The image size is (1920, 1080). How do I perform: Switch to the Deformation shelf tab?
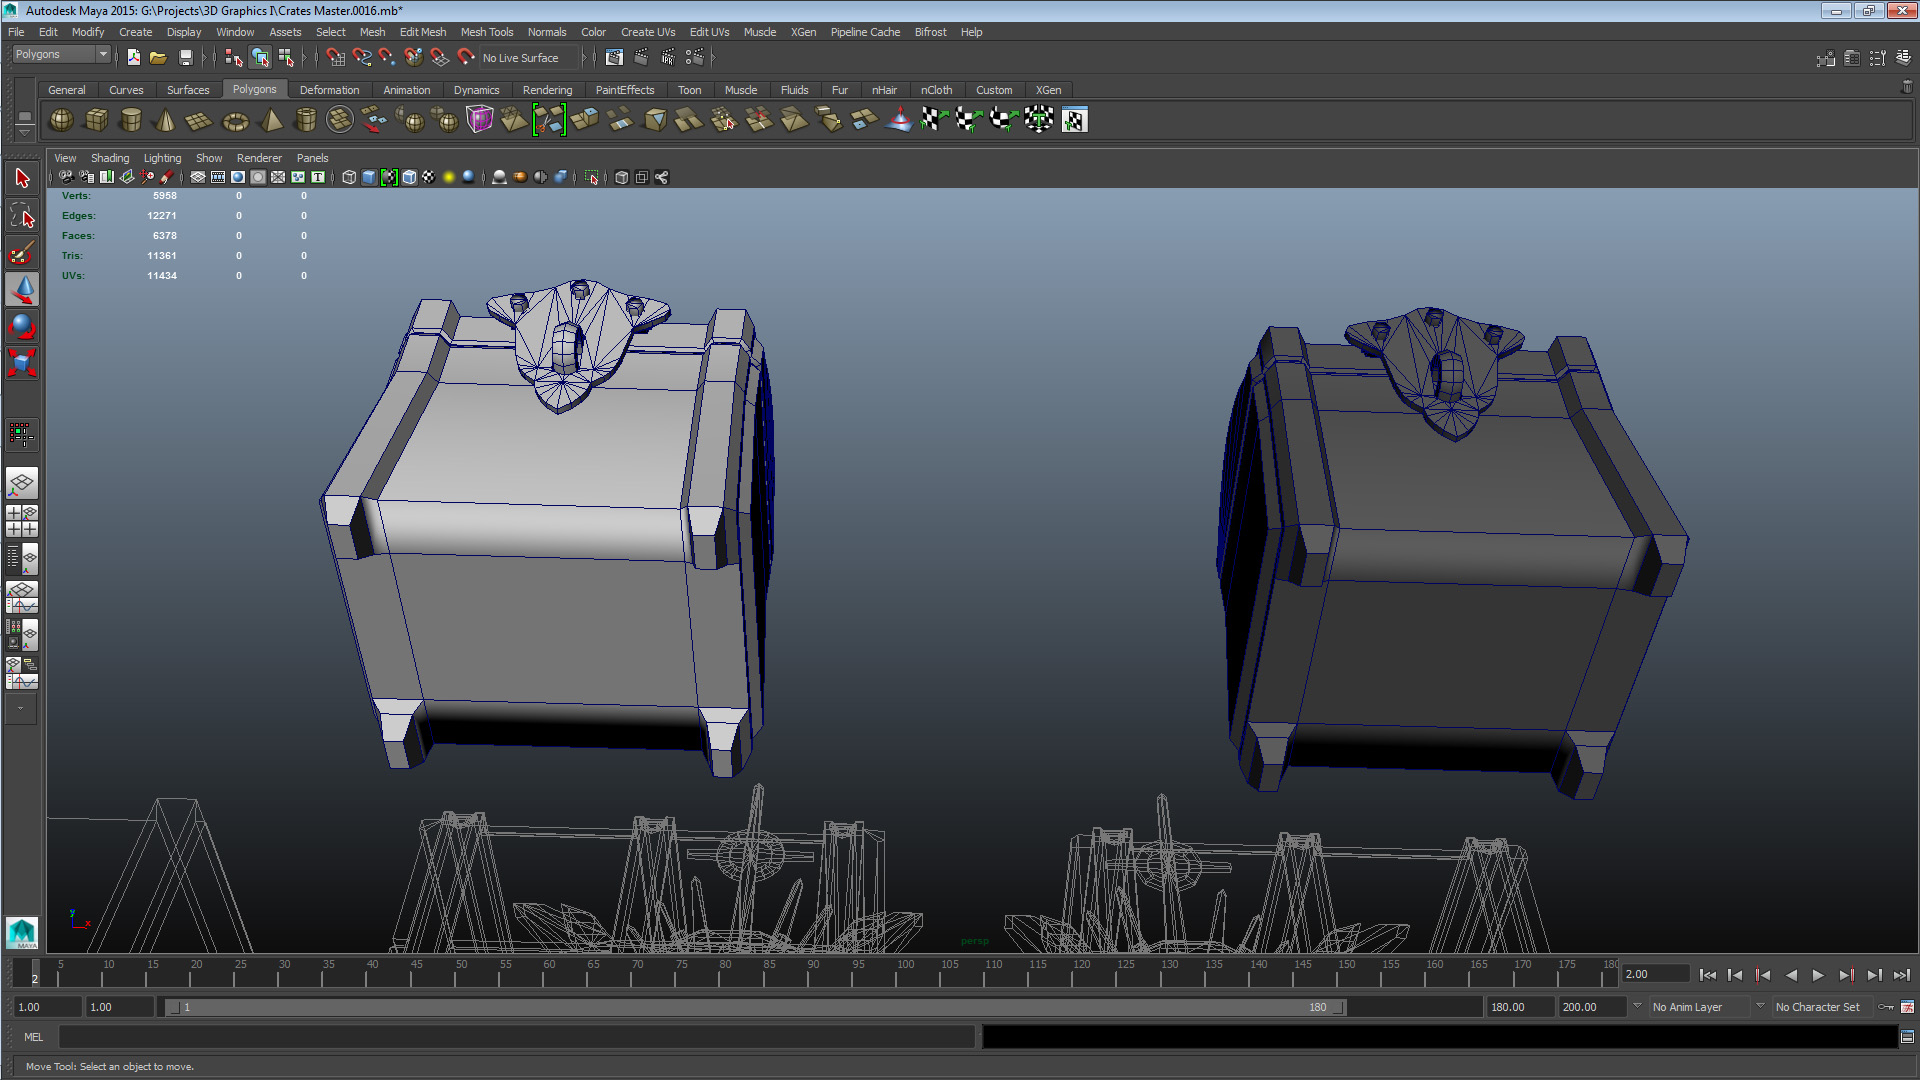click(329, 90)
